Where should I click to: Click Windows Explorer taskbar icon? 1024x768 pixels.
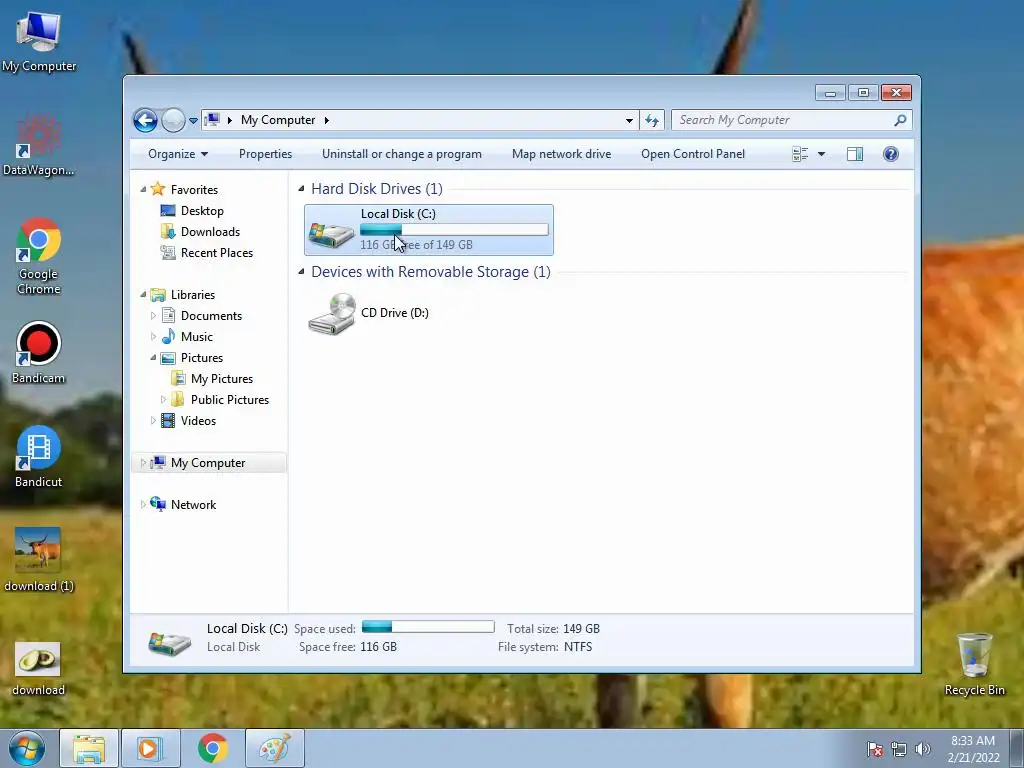click(x=89, y=748)
